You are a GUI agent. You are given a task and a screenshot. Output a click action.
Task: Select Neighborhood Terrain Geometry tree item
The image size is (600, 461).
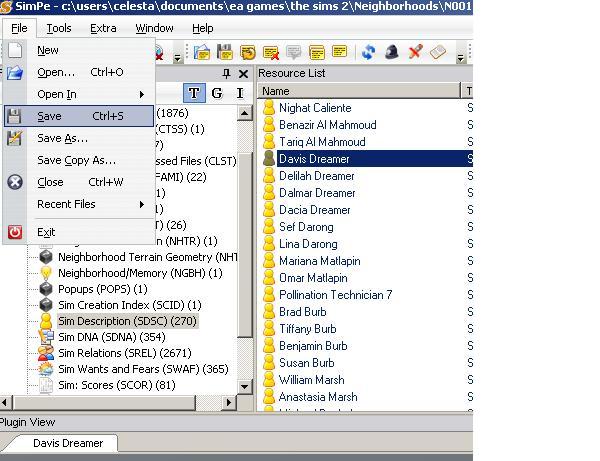click(x=147, y=257)
